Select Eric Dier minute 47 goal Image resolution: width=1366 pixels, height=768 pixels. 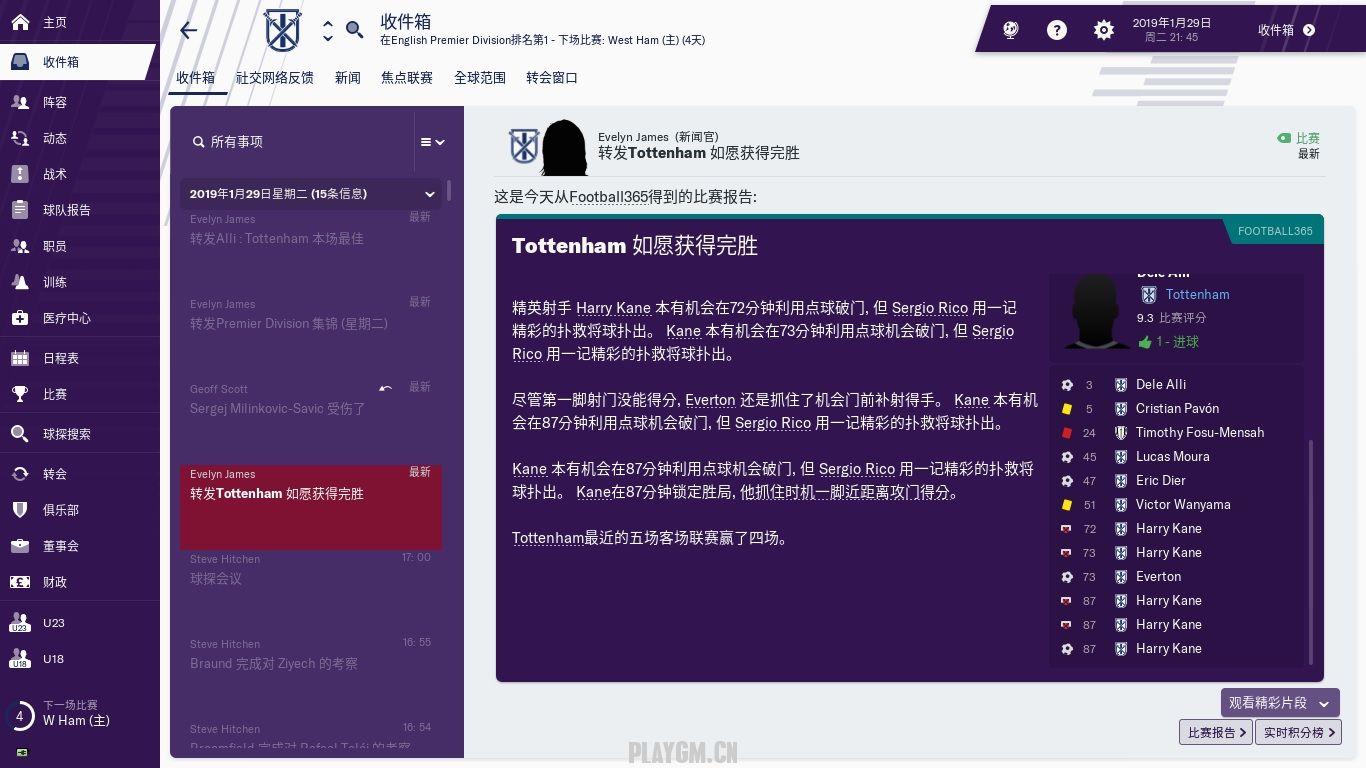point(1178,480)
